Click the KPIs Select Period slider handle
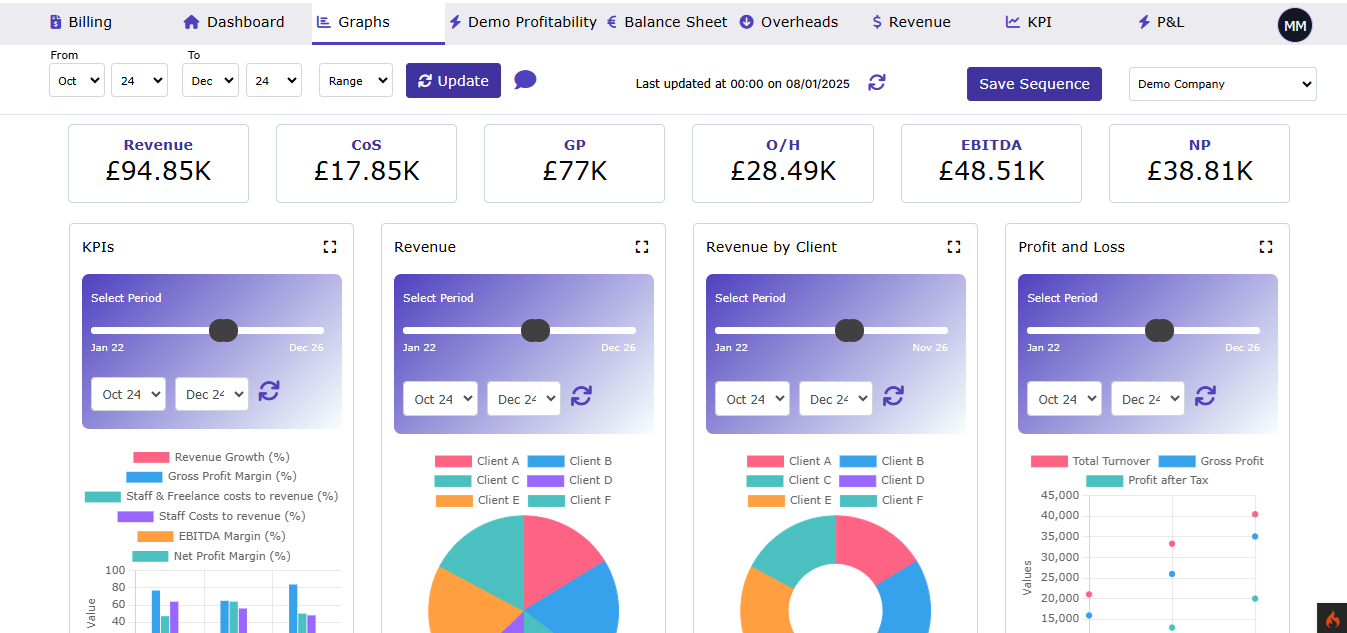Image resolution: width=1347 pixels, height=633 pixels. (224, 330)
